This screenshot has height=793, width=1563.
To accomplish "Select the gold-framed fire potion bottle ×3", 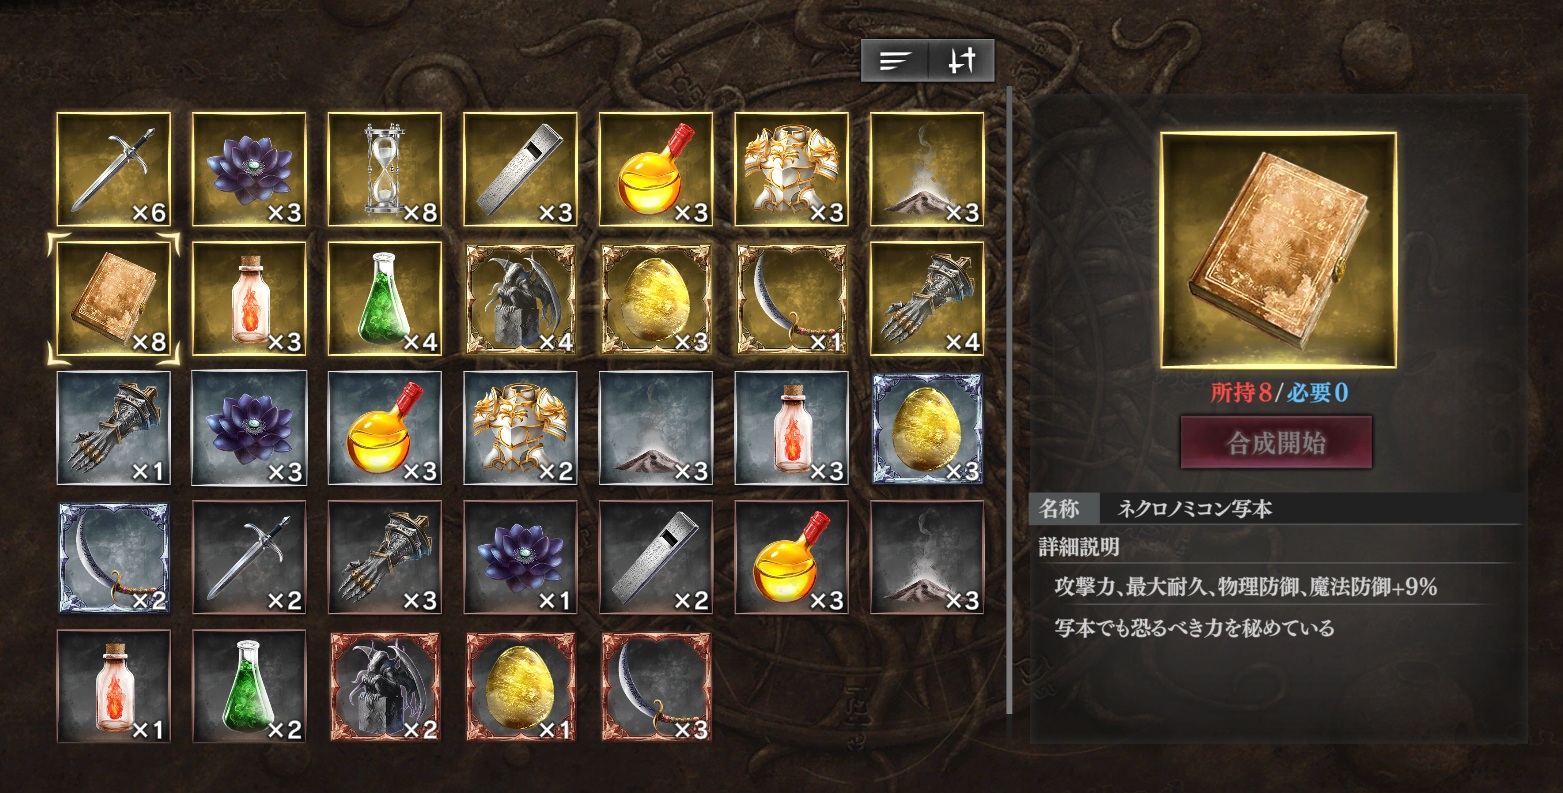I will [x=249, y=299].
